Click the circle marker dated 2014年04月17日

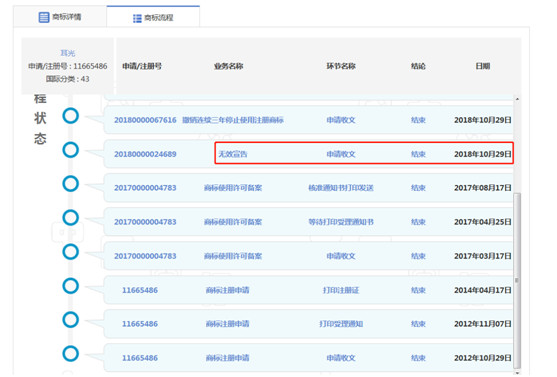click(x=71, y=286)
